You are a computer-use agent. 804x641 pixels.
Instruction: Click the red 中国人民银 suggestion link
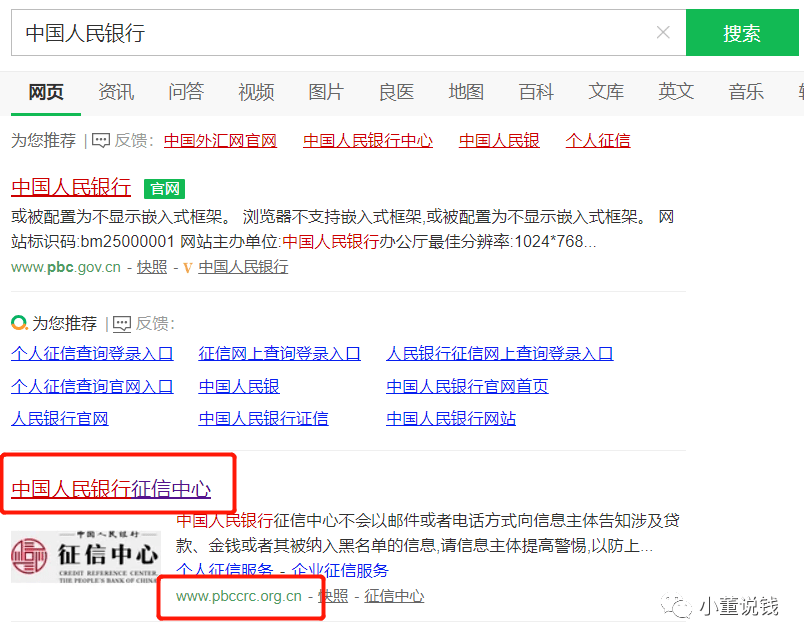pos(499,141)
